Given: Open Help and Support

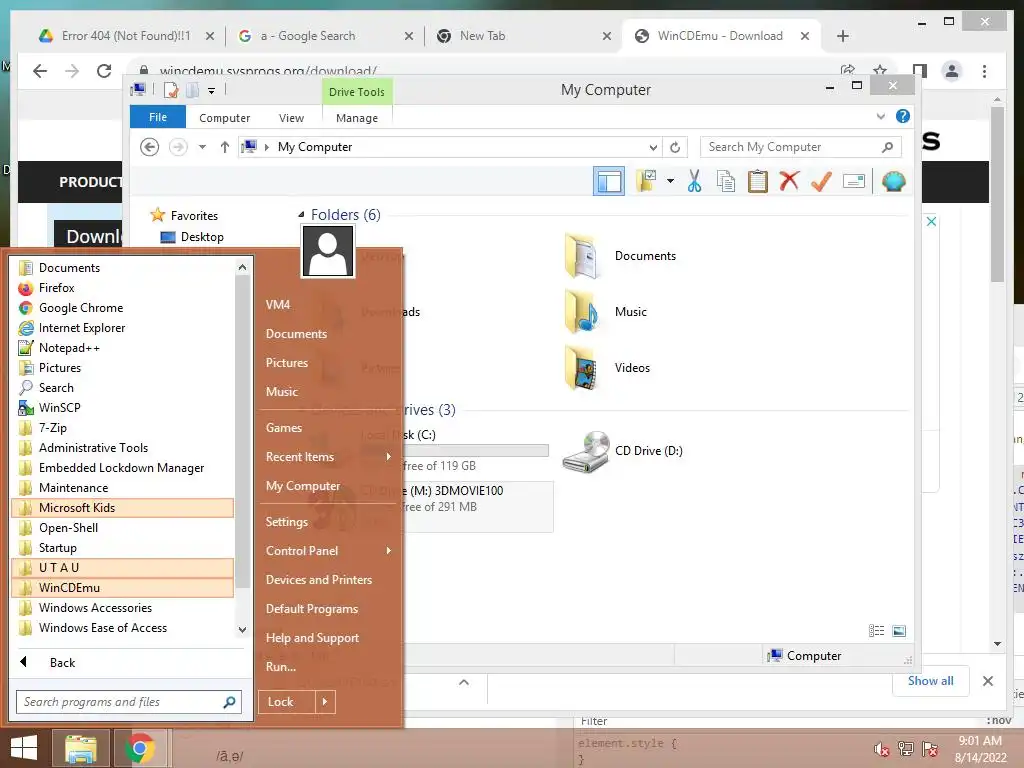Looking at the screenshot, I should [x=329, y=638].
